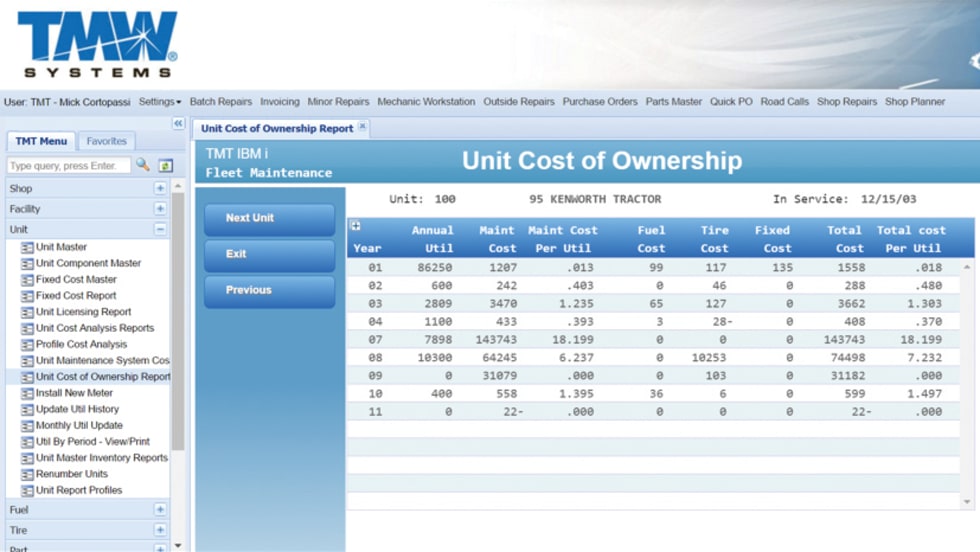Click the Next Unit button
This screenshot has height=552, width=980.
[269, 219]
